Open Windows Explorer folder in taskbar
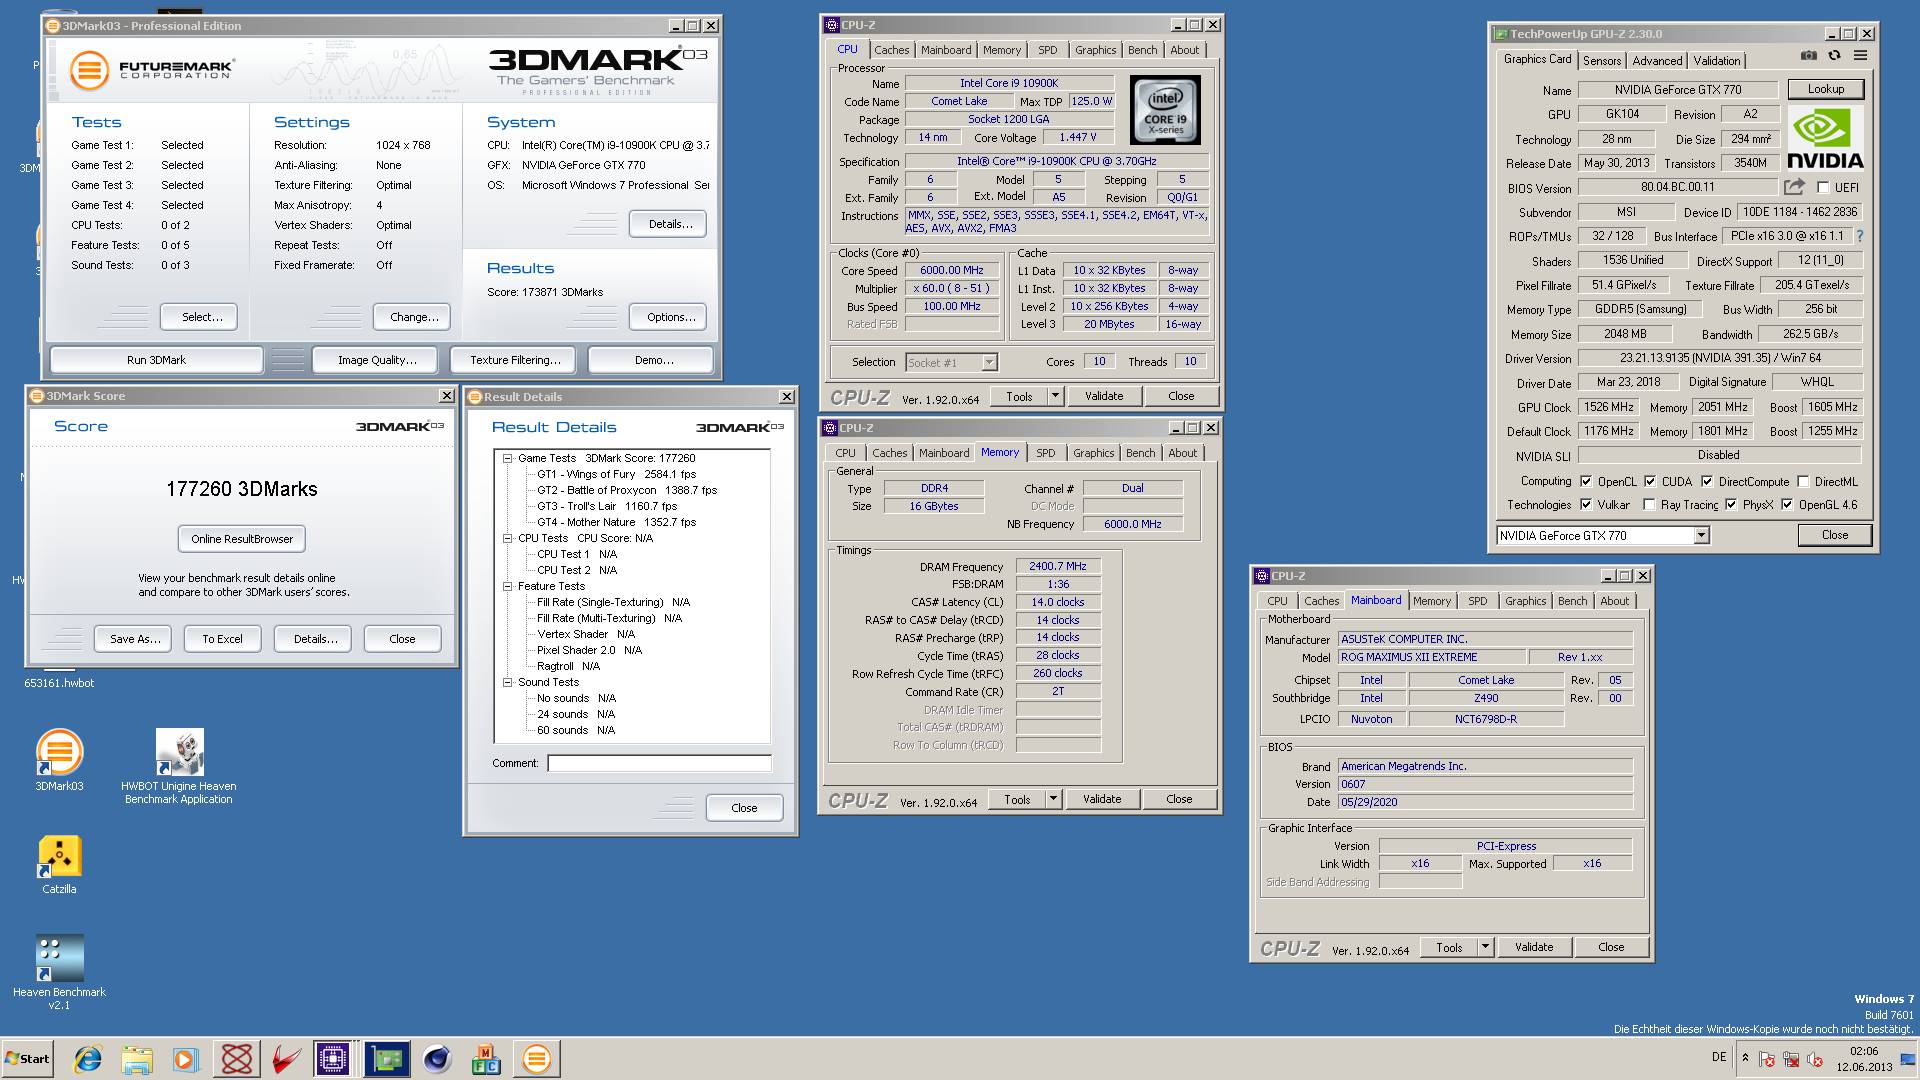The image size is (1920, 1080). tap(137, 1059)
